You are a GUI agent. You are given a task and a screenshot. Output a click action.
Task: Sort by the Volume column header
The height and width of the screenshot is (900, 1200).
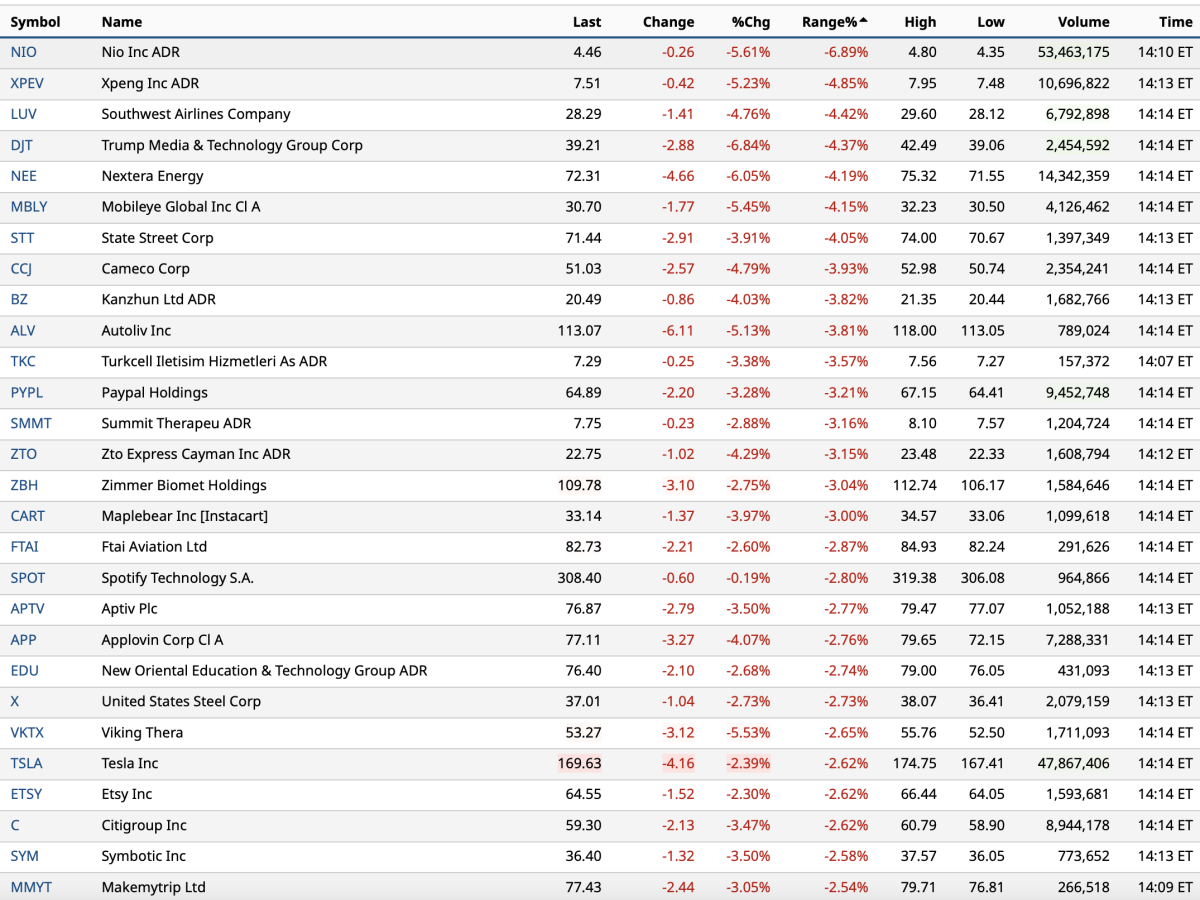pos(1083,22)
